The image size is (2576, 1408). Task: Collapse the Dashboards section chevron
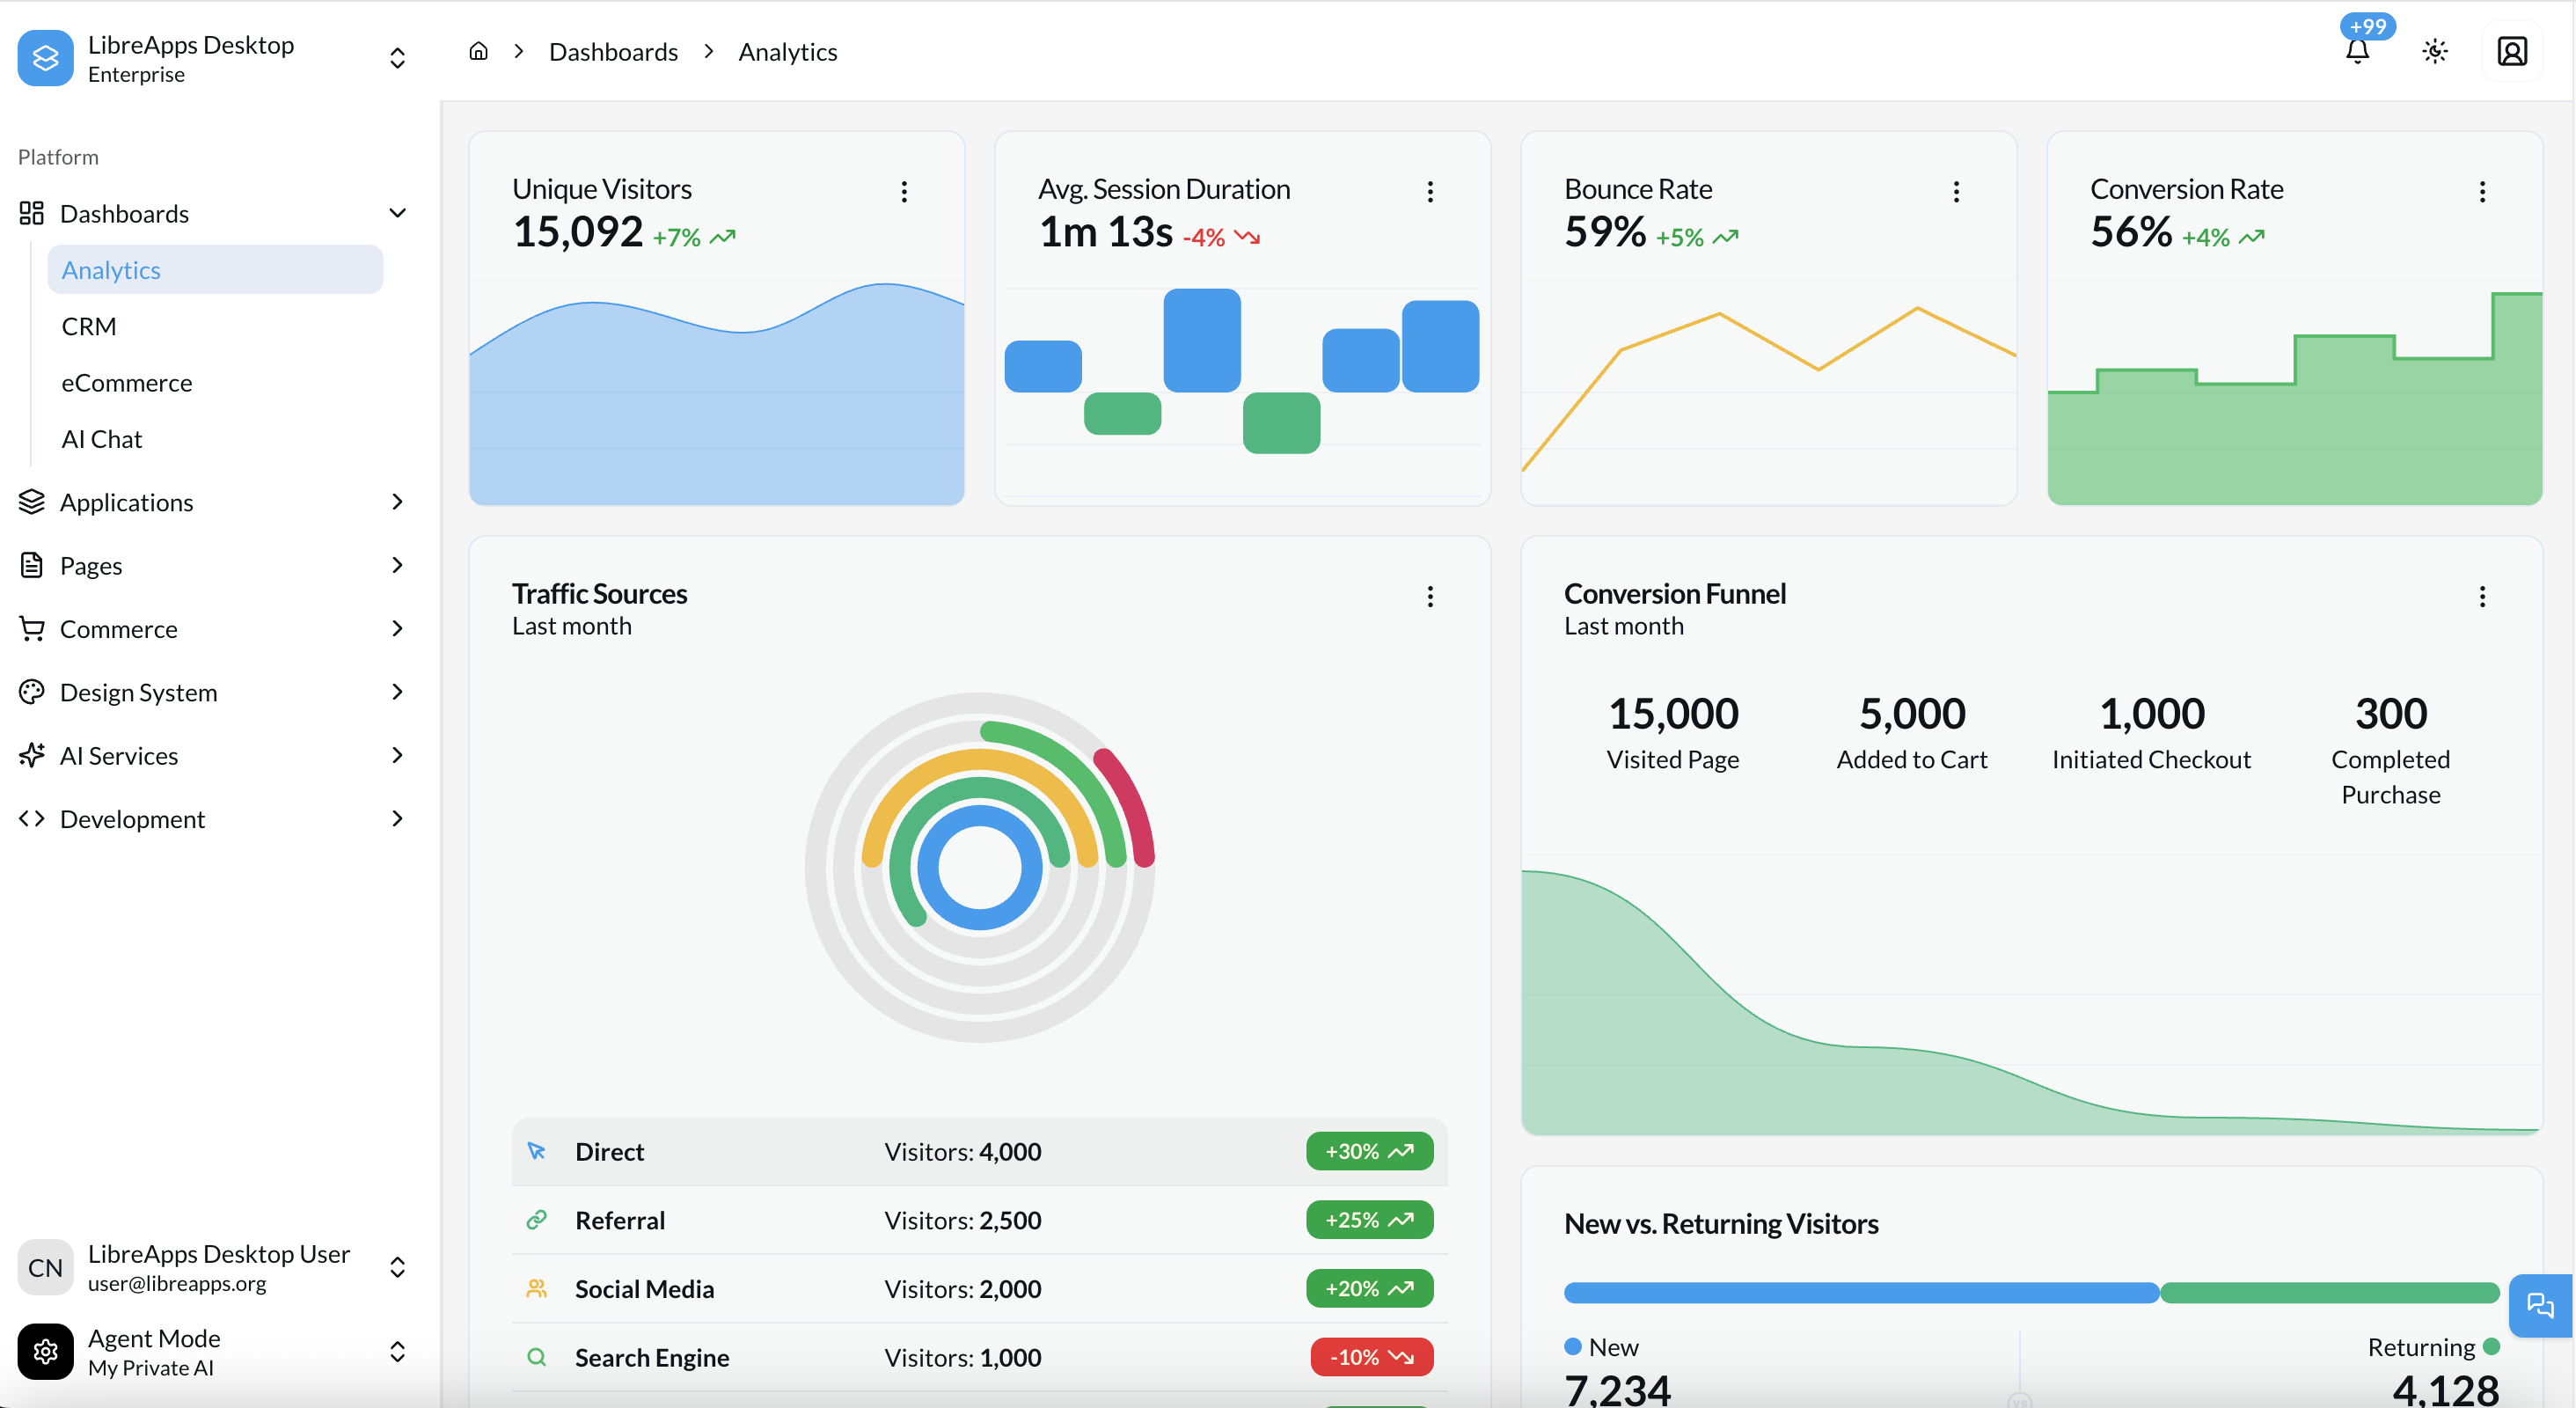tap(398, 213)
